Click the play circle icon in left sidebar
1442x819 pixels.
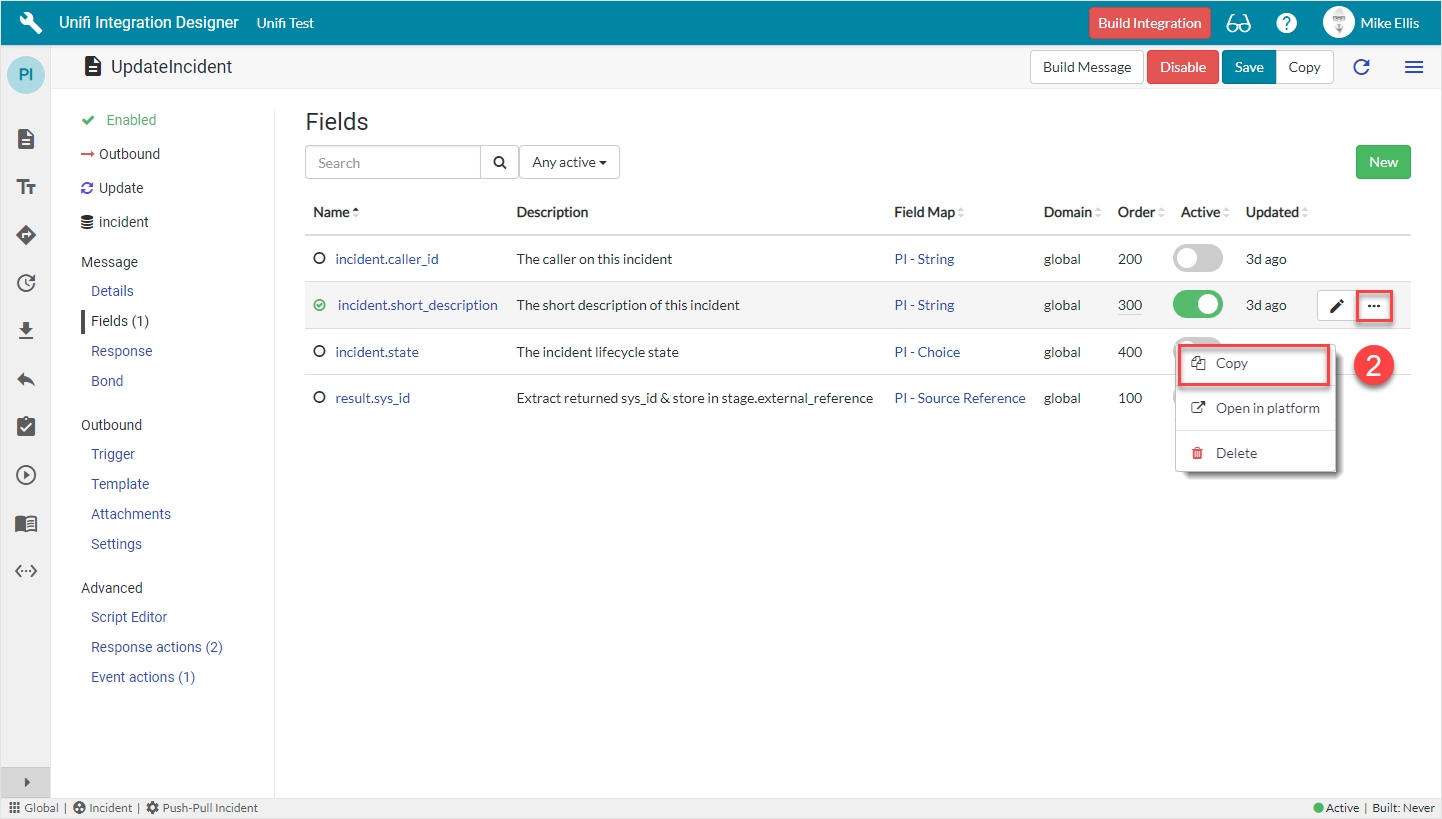pyautogui.click(x=26, y=475)
